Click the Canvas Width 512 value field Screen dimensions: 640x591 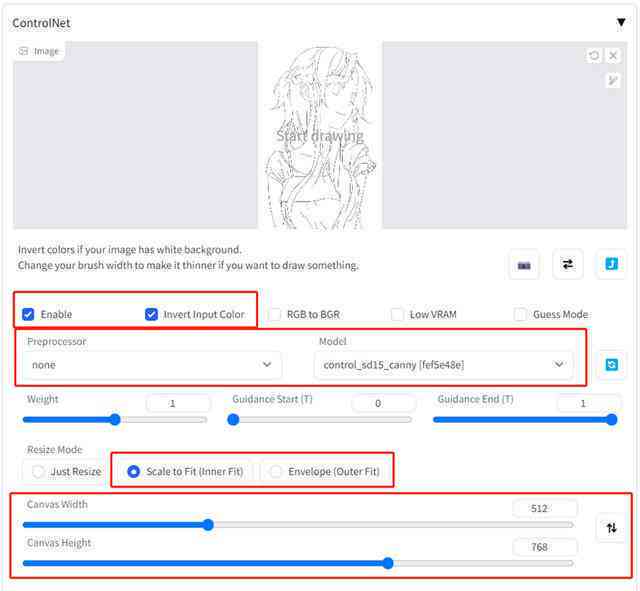(x=545, y=509)
